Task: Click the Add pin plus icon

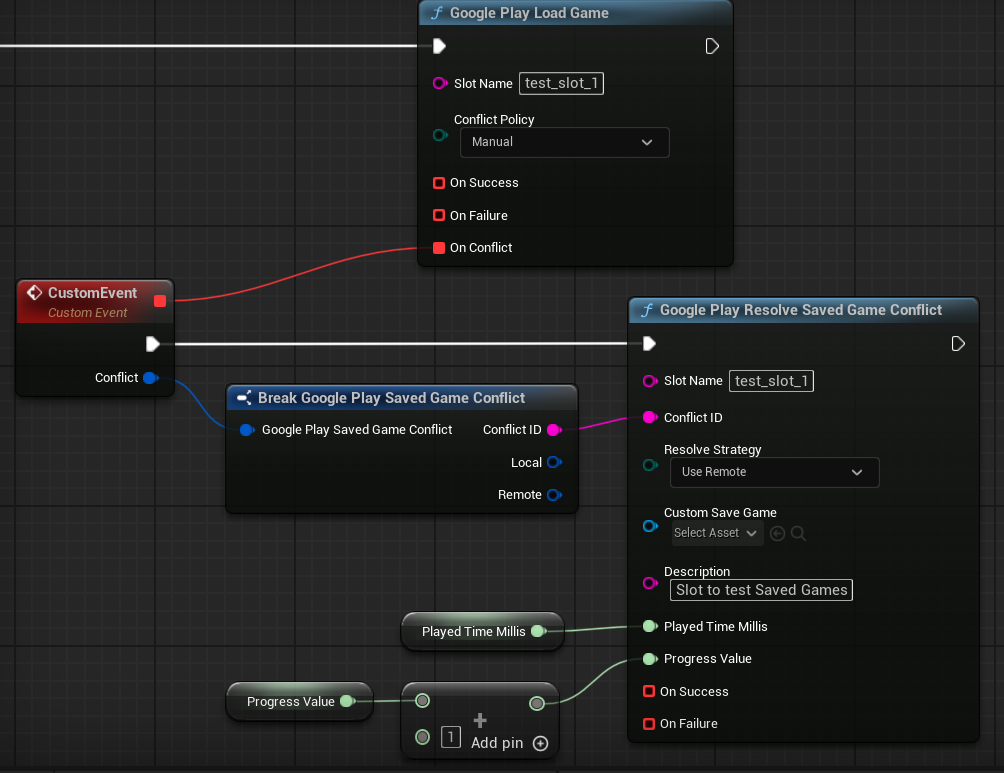Action: point(541,743)
